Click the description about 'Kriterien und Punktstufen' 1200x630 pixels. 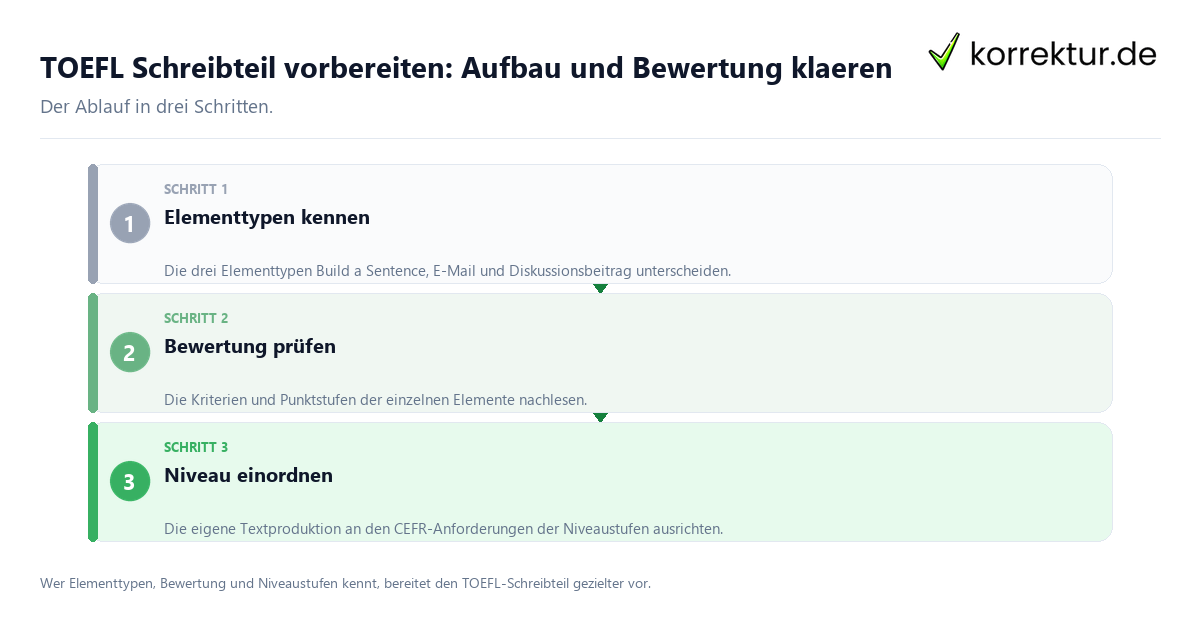coord(375,399)
